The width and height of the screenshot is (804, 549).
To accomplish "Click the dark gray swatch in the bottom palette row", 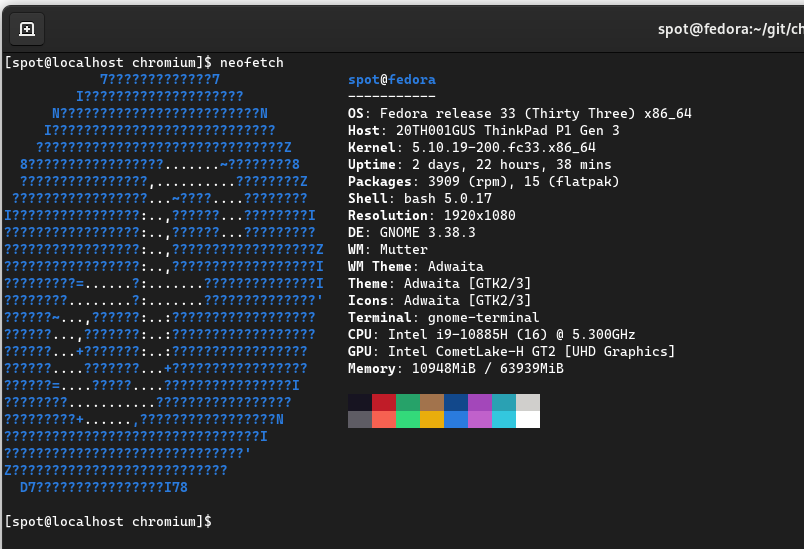I will [x=360, y=419].
